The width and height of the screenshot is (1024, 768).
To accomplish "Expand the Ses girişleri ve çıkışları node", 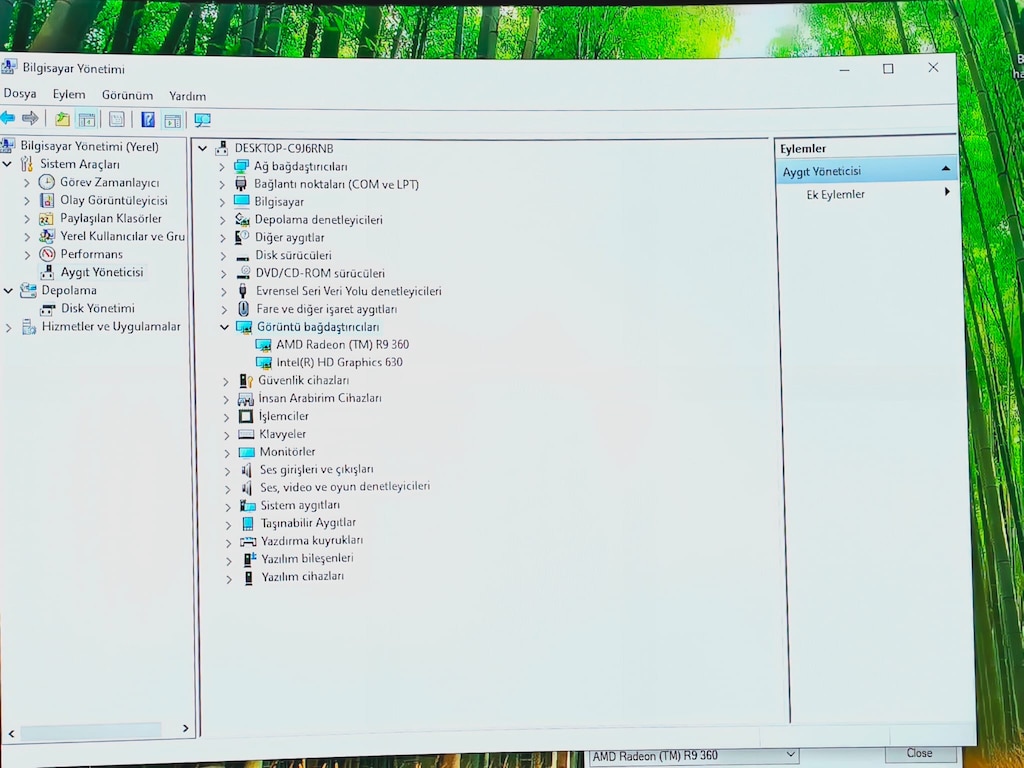I will pyautogui.click(x=227, y=470).
